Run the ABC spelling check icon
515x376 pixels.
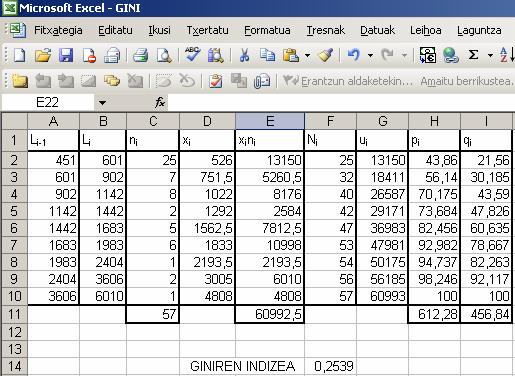(192, 54)
